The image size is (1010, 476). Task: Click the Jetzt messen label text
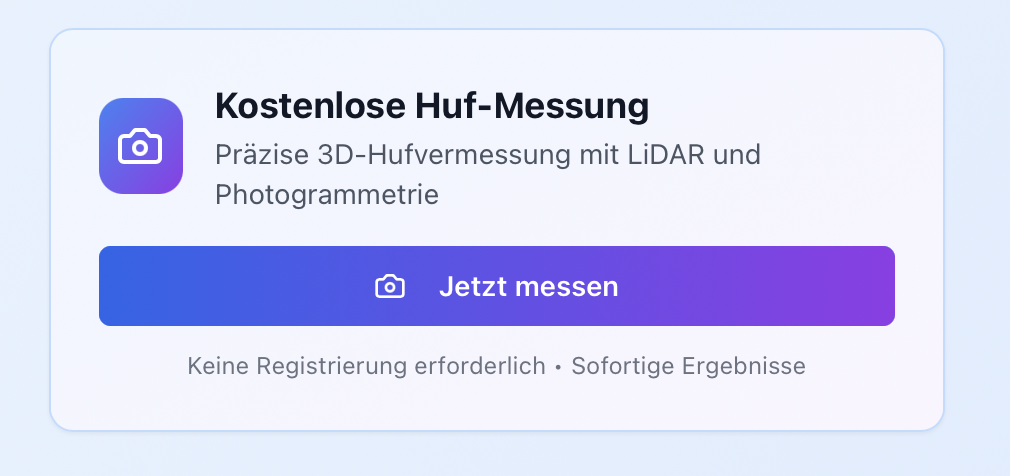coord(528,287)
